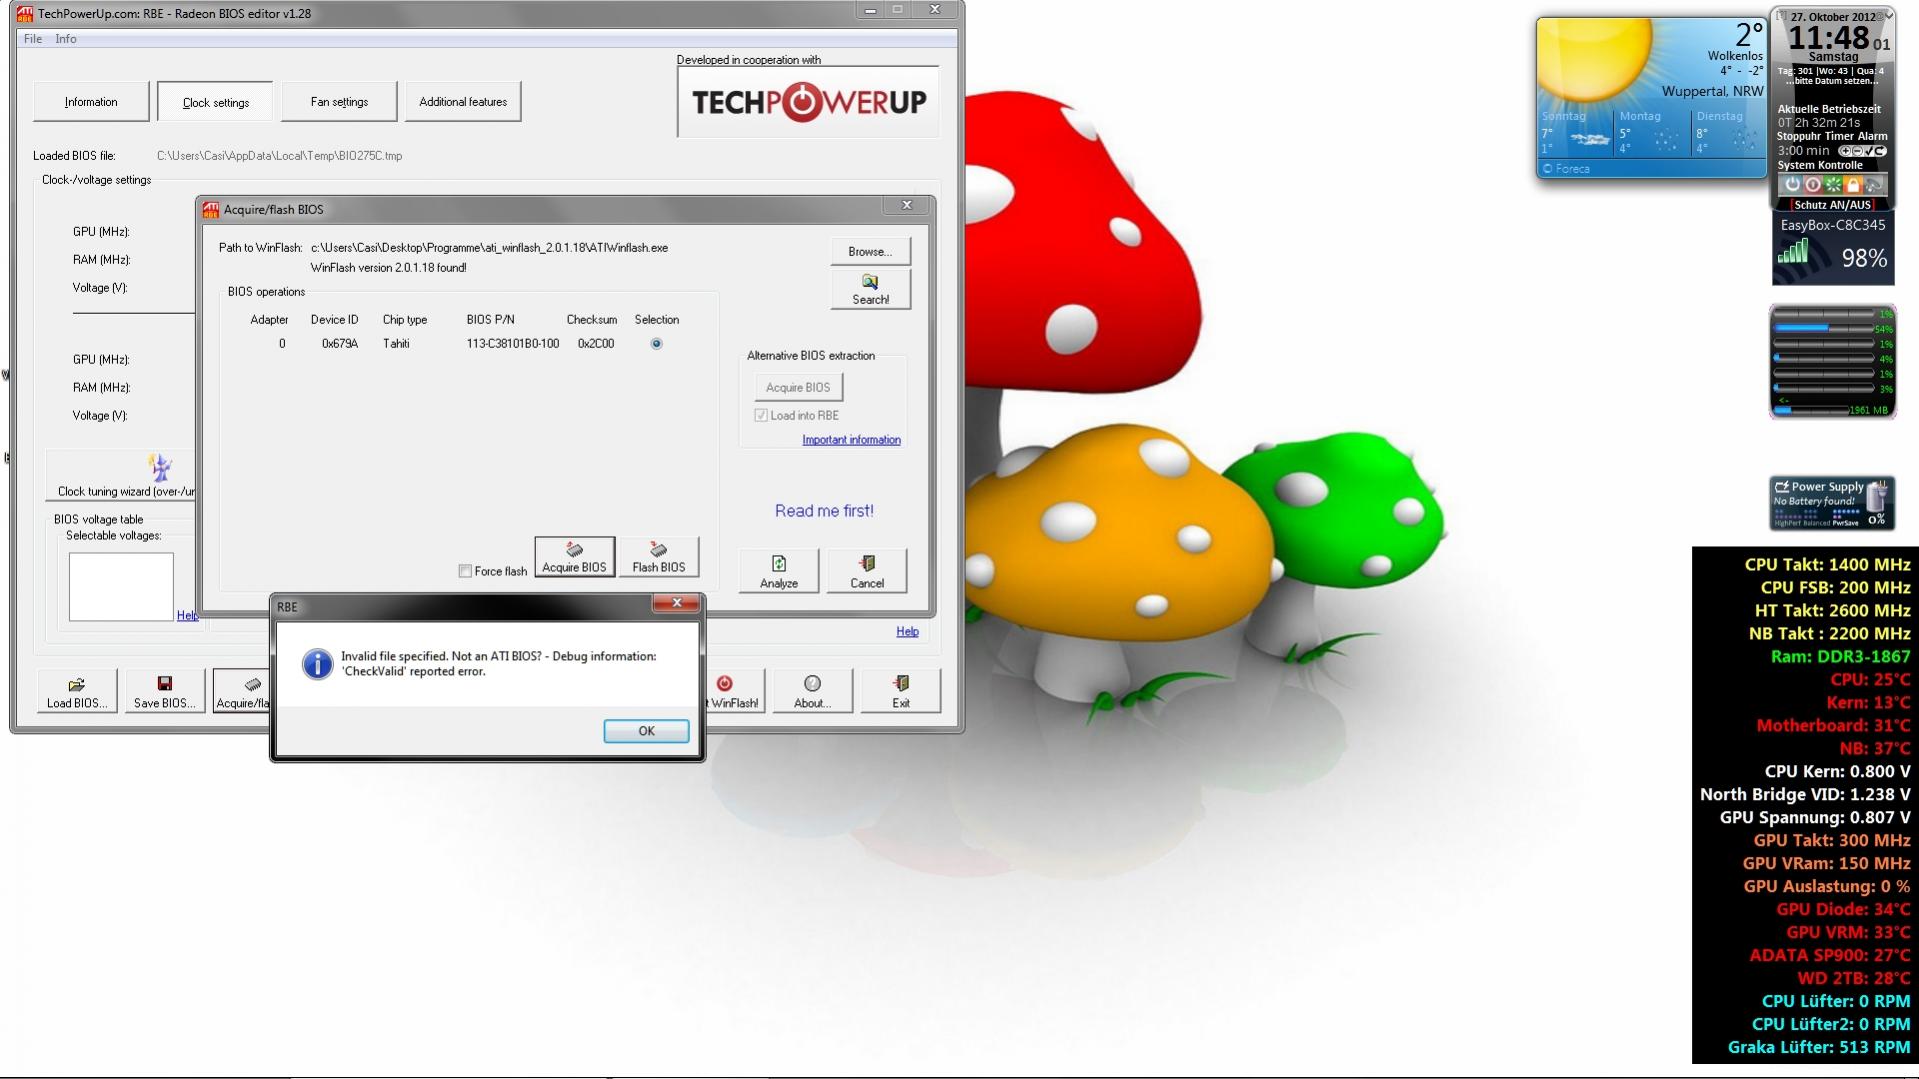Viewport: 1919px width, 1079px height.
Task: Click the TechPowerUp logo banner
Action: (808, 102)
